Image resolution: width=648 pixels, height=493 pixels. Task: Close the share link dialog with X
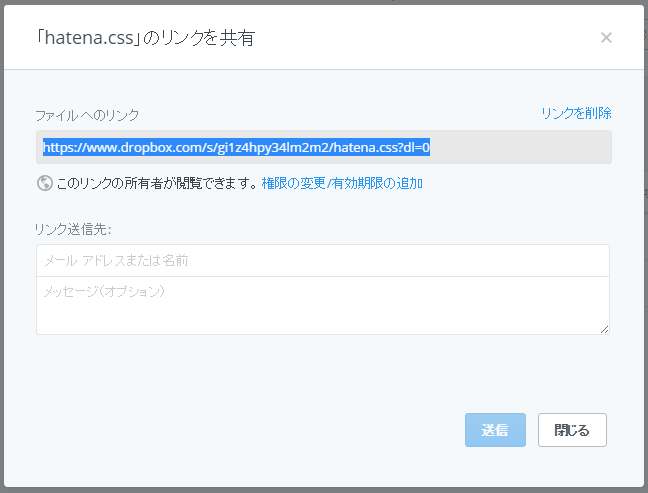[606, 38]
